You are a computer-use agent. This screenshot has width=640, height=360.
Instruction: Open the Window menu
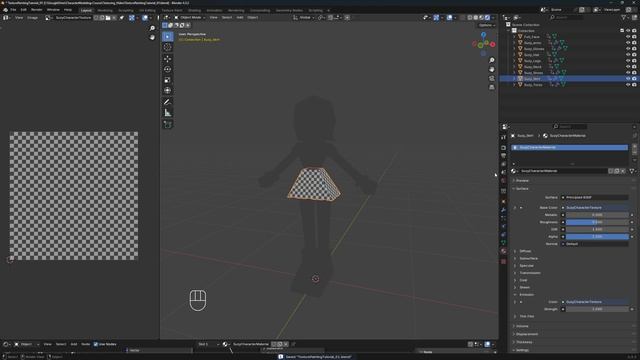pyautogui.click(x=53, y=10)
